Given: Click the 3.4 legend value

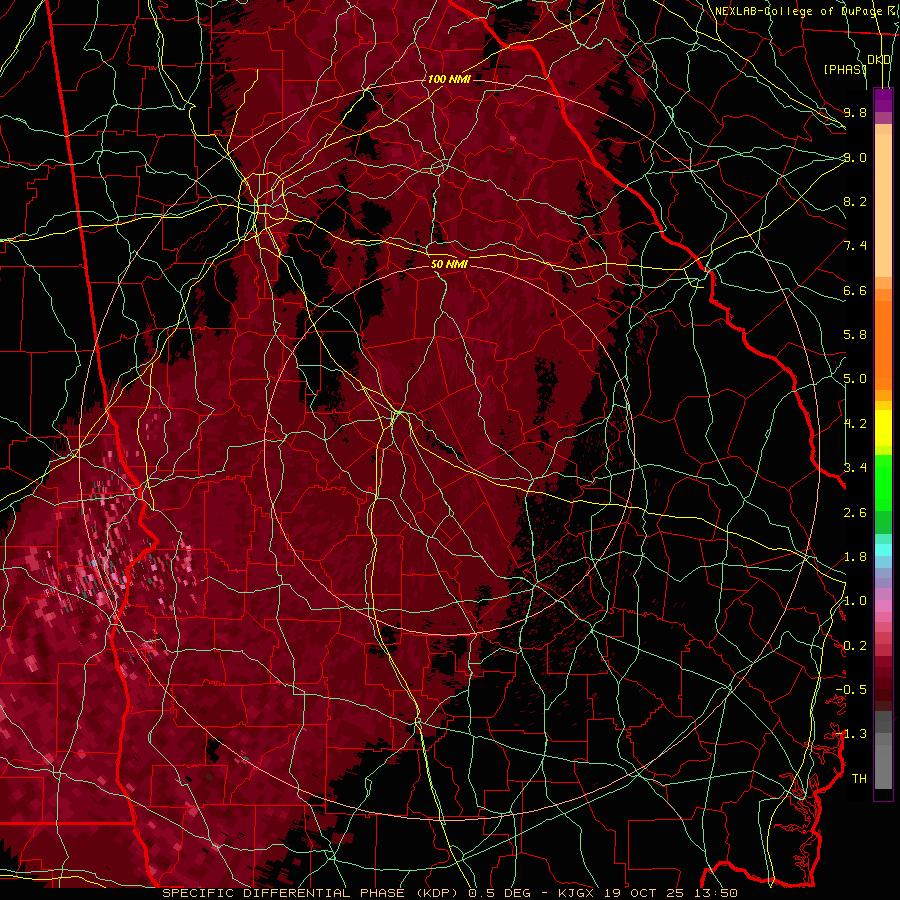Looking at the screenshot, I should pyautogui.click(x=855, y=468).
